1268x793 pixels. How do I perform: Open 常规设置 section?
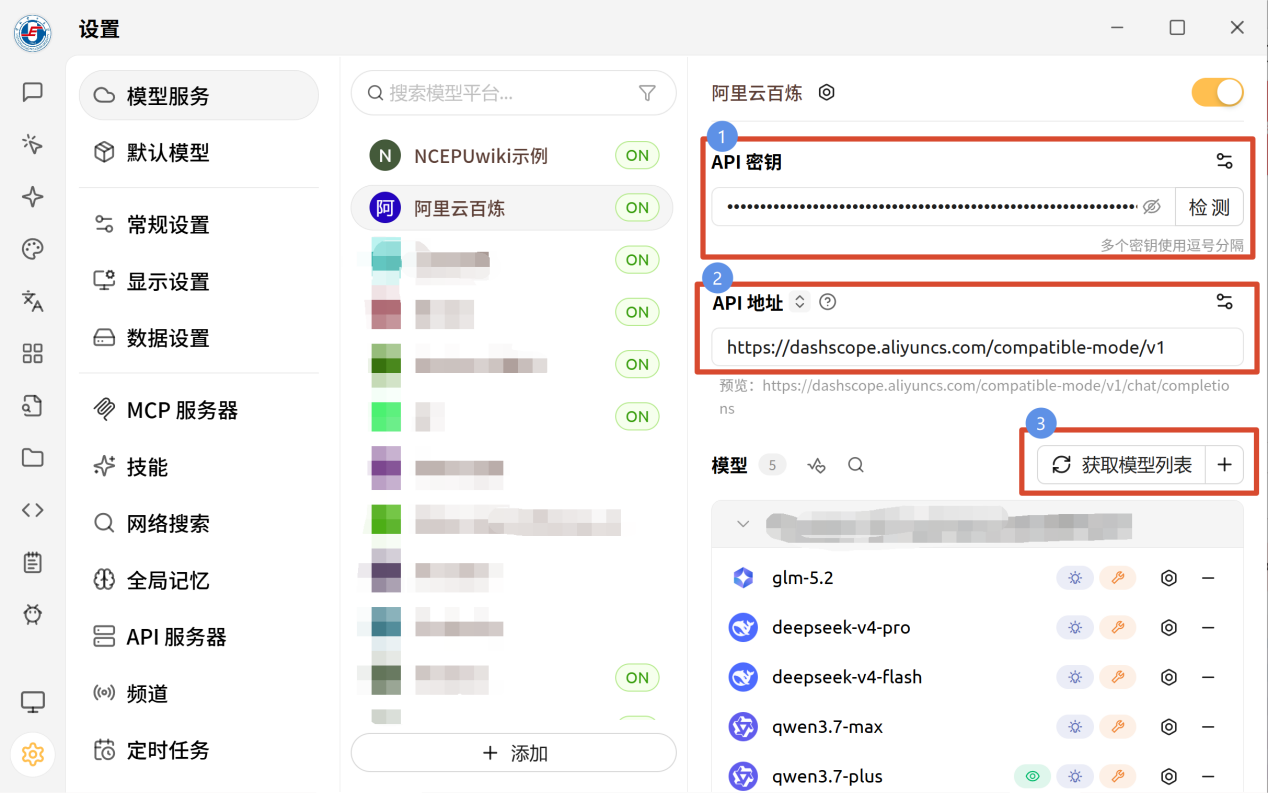[x=199, y=225]
